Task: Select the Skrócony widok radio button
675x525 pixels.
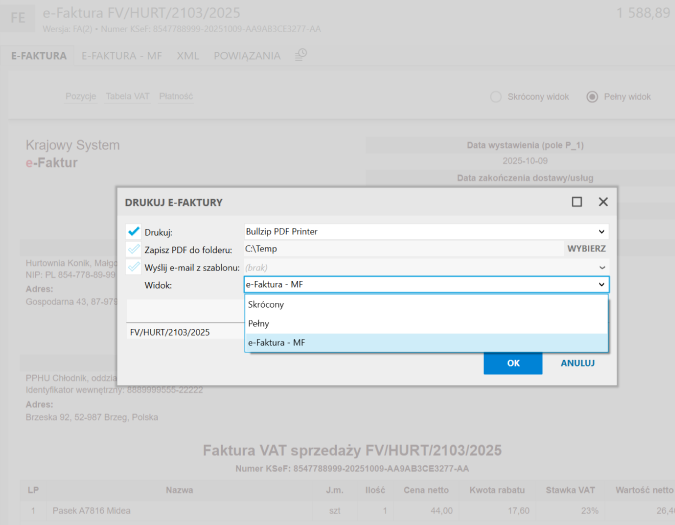Action: (x=496, y=97)
